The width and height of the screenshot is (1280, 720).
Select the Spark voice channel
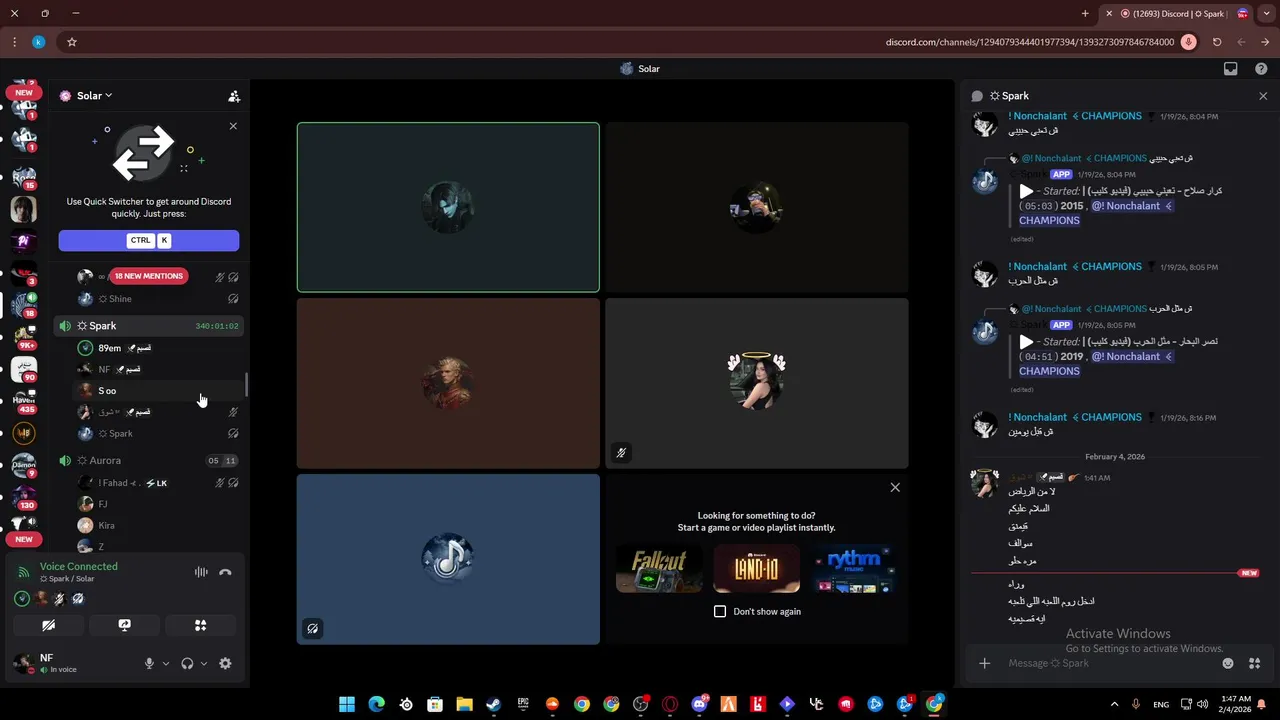tap(148, 326)
